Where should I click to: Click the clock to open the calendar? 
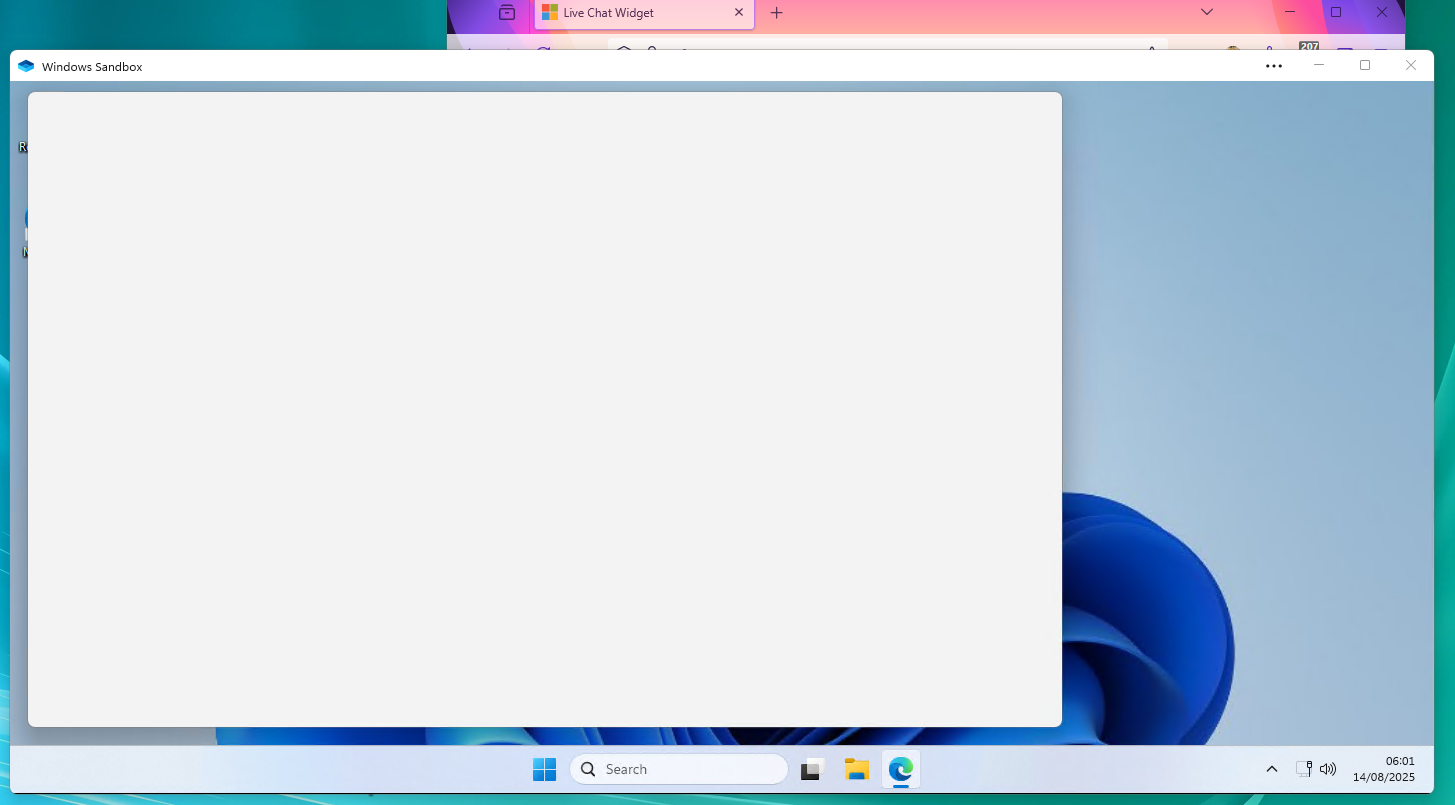(x=1384, y=769)
